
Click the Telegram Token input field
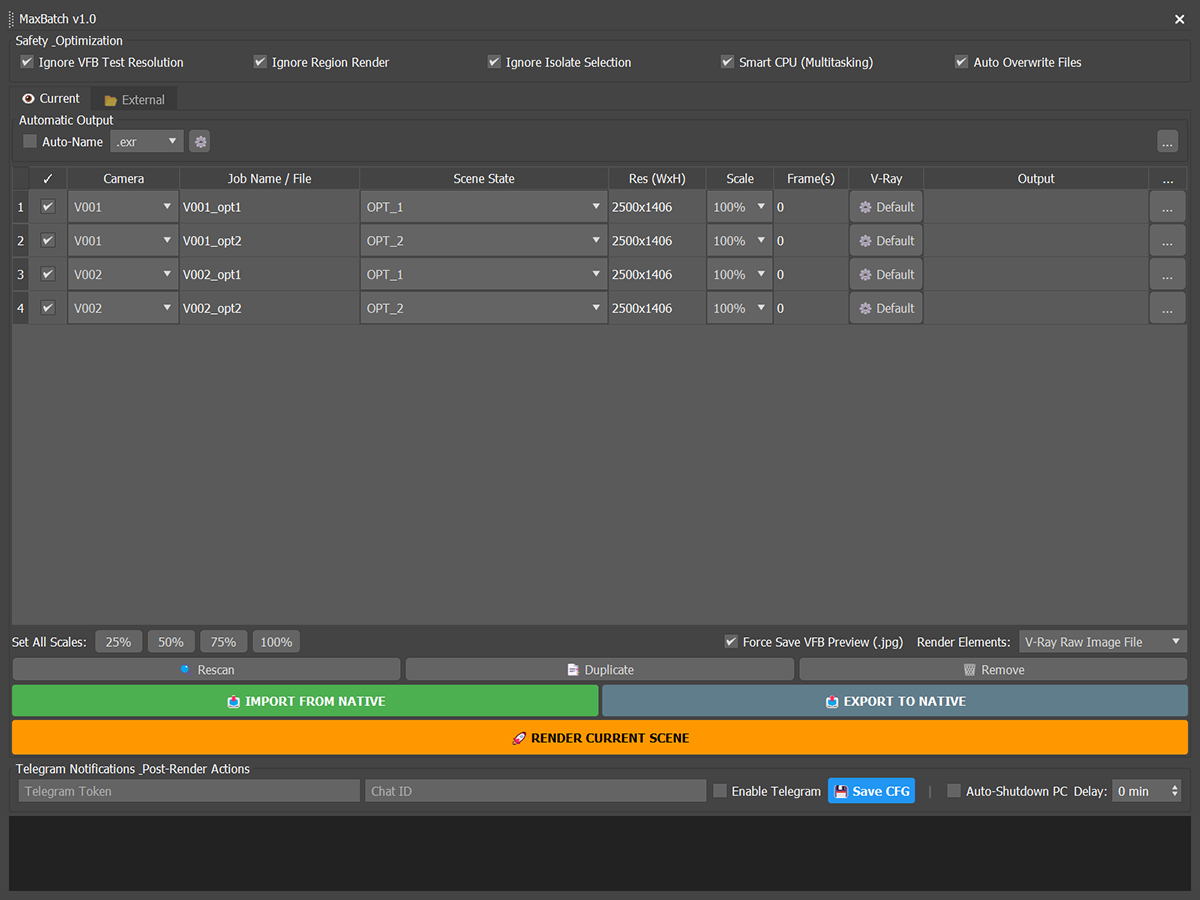point(189,791)
